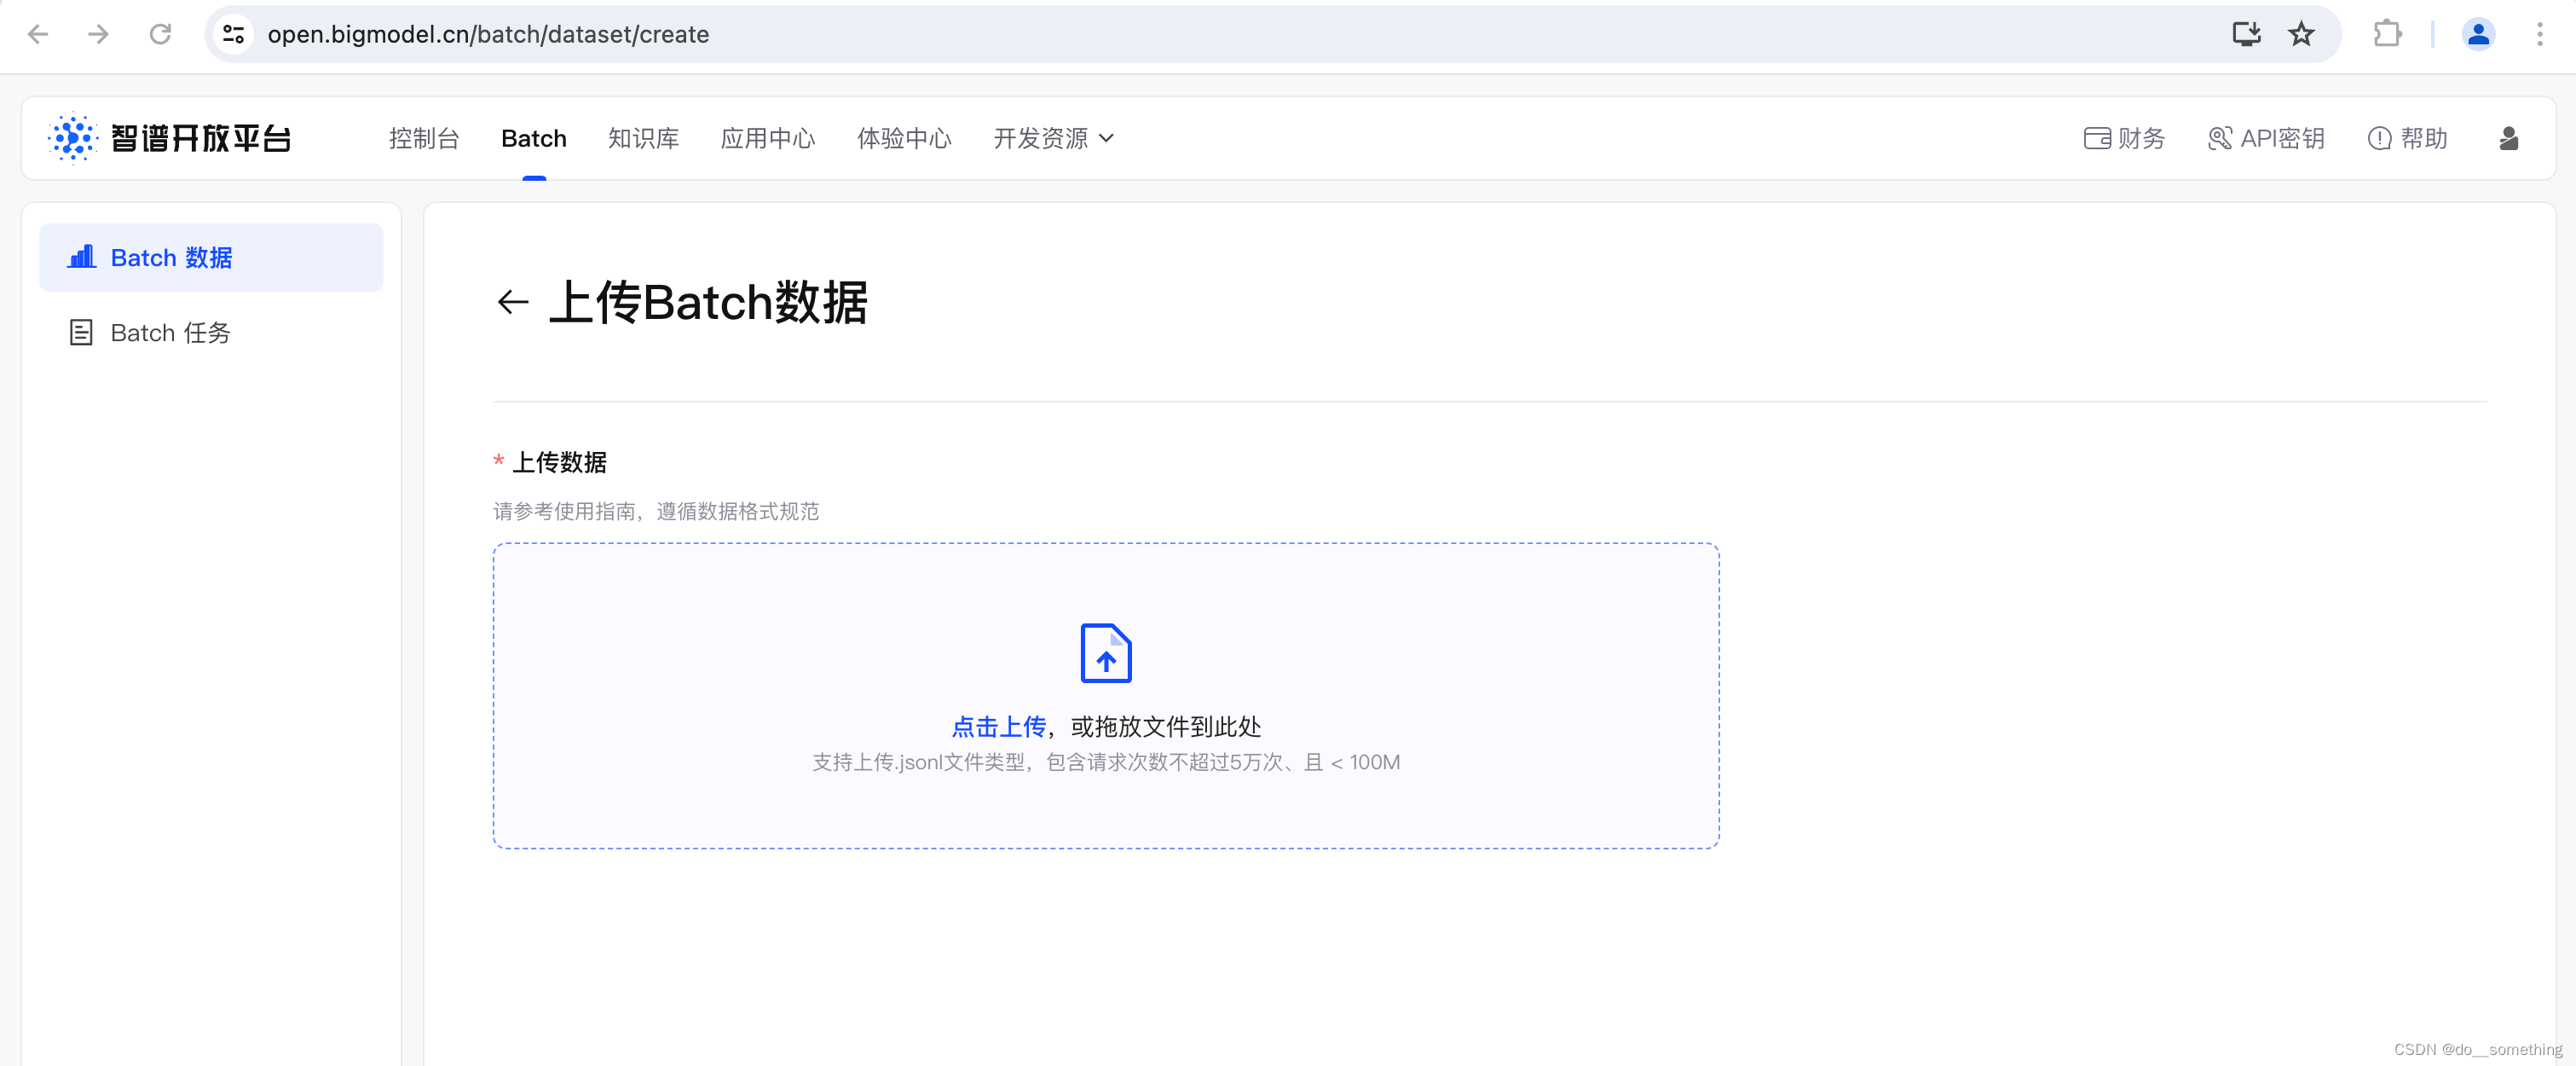Switch to the Batch navigation tab

pyautogui.click(x=533, y=138)
